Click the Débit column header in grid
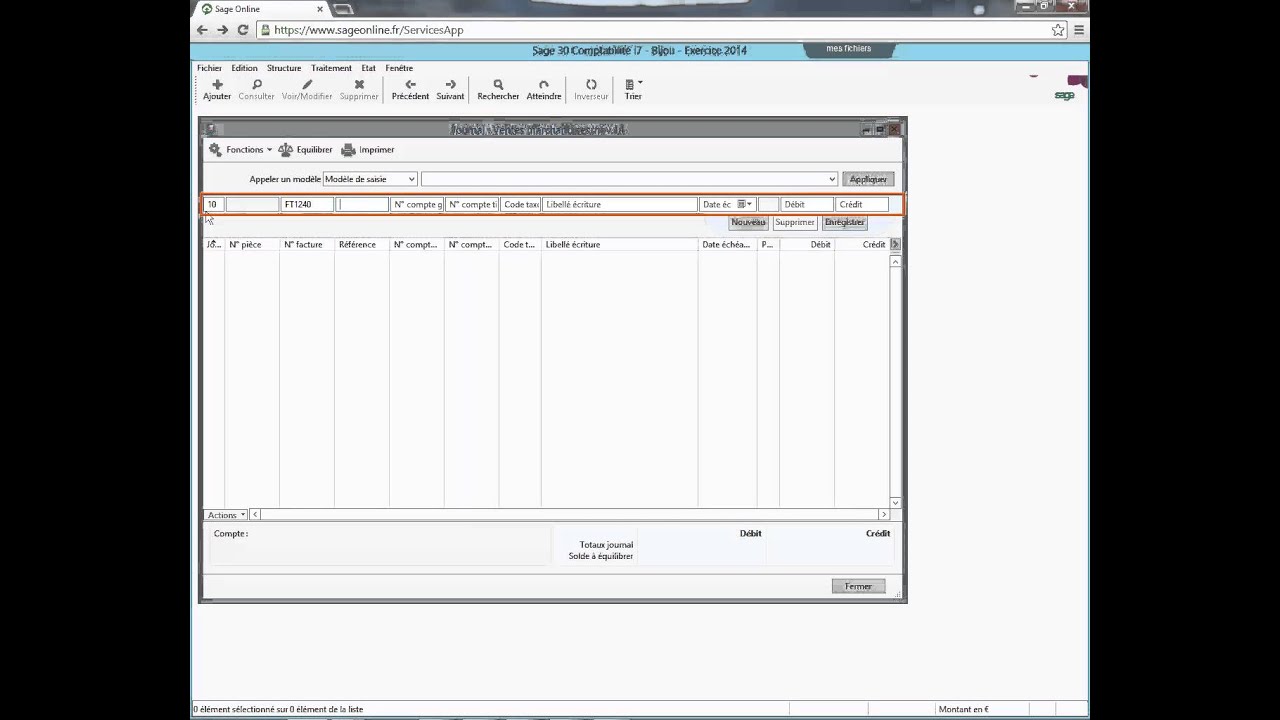This screenshot has width=1280, height=720. pos(807,244)
